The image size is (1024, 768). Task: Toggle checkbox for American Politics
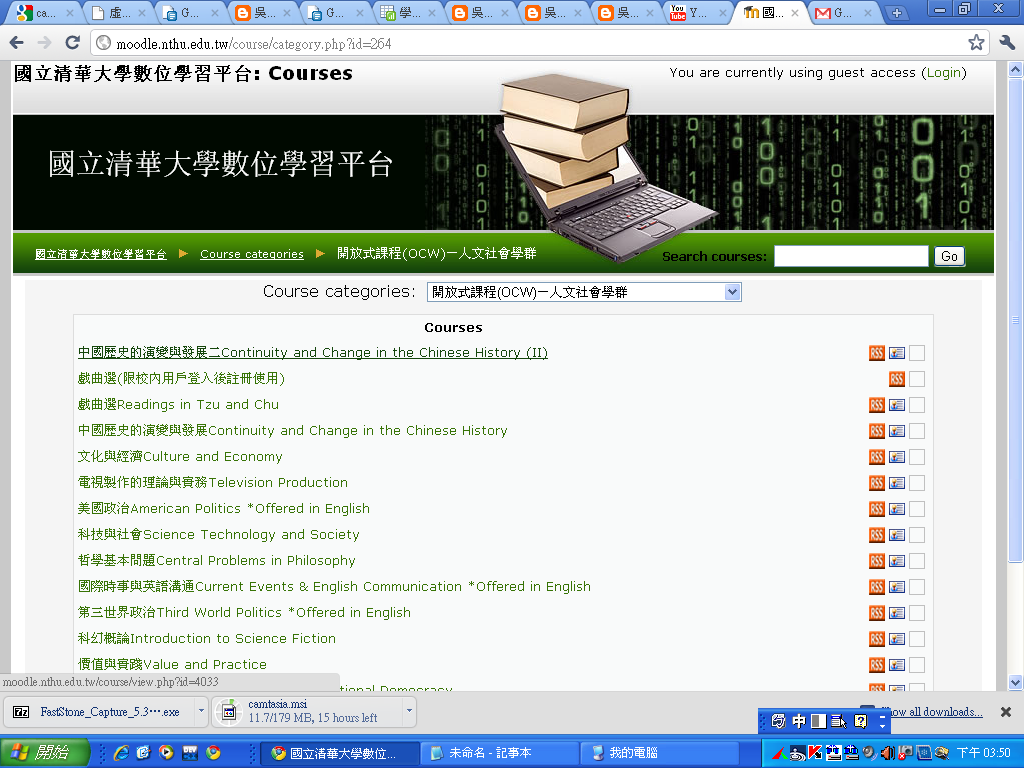click(x=917, y=509)
